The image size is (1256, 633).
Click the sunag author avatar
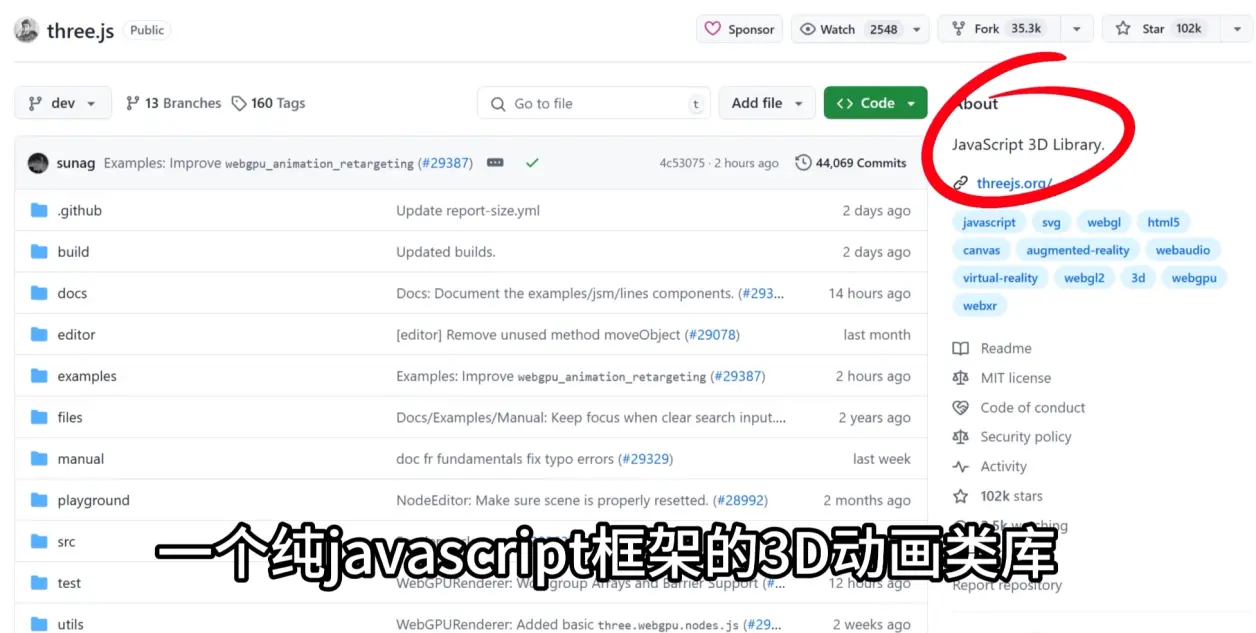tap(38, 163)
